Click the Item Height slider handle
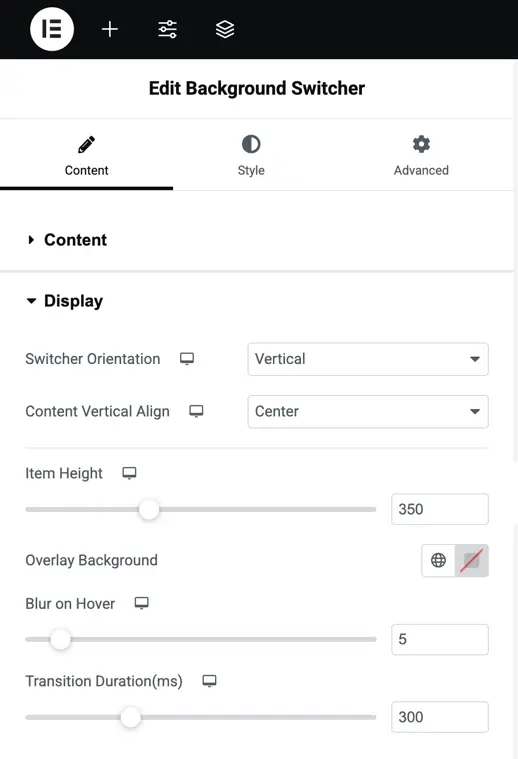 [149, 509]
